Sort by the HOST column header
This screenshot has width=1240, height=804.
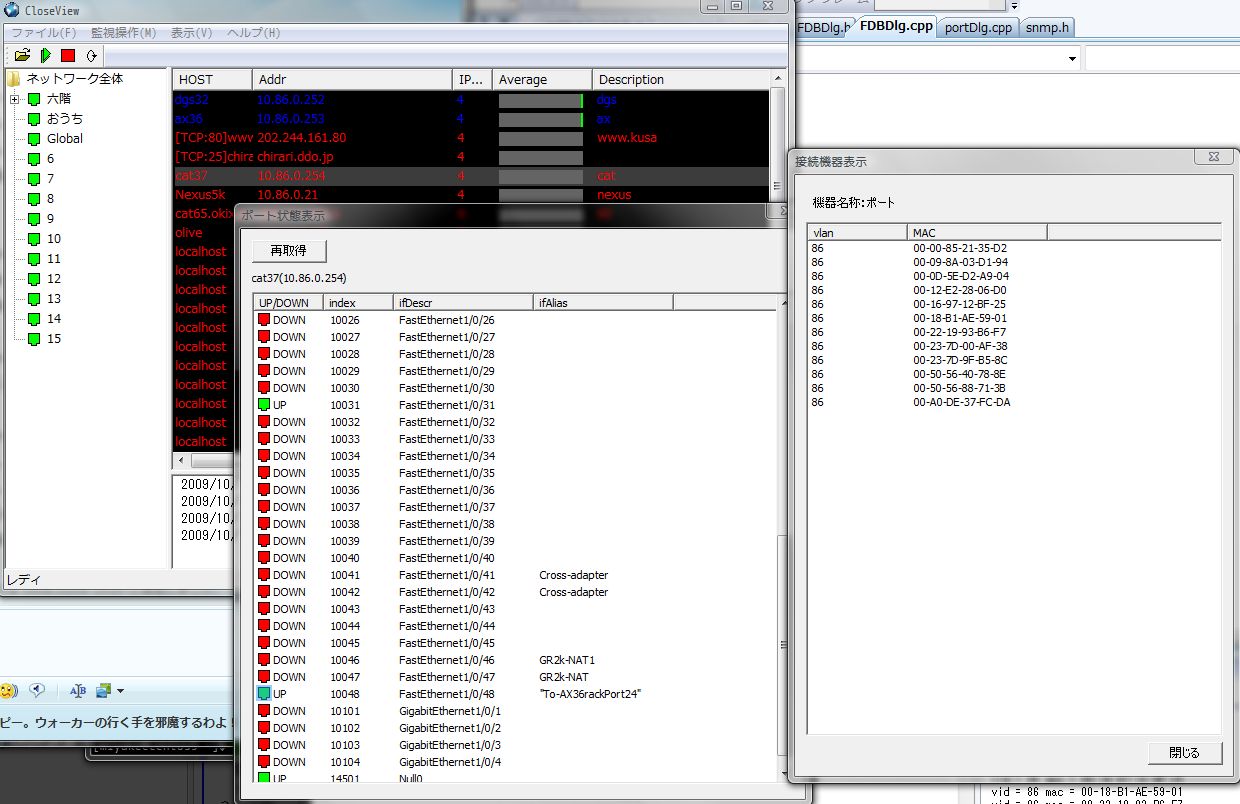(212, 79)
